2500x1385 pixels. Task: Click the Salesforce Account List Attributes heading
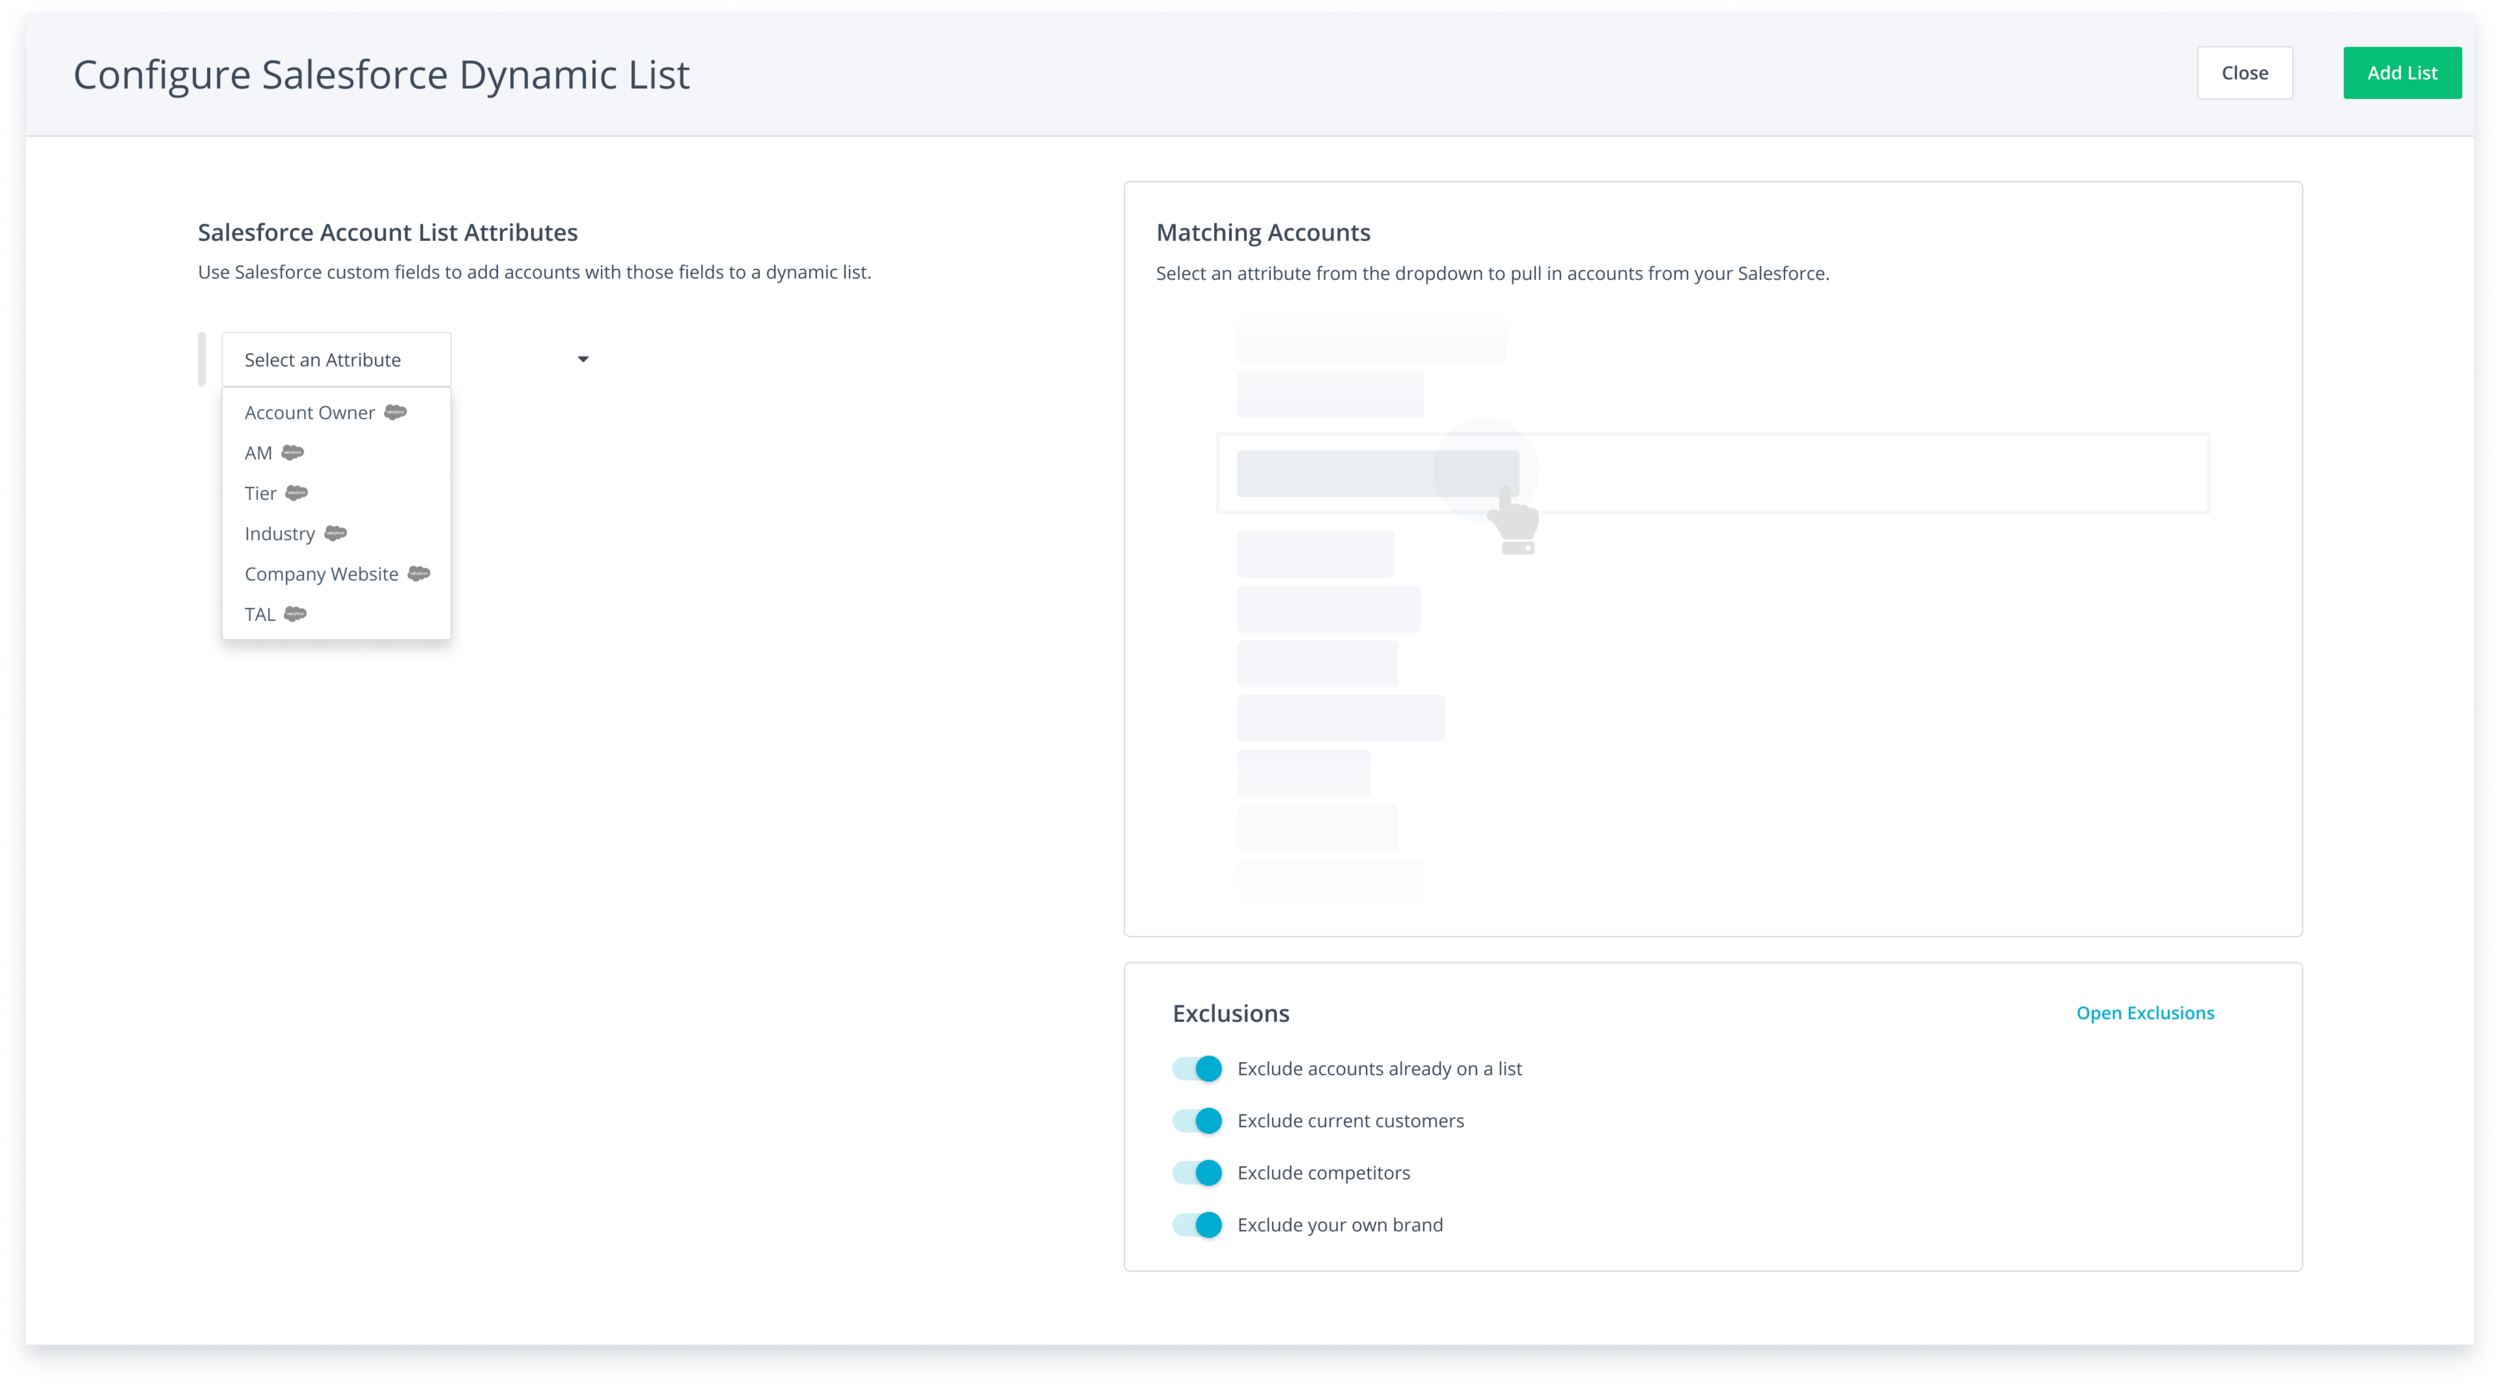[388, 232]
